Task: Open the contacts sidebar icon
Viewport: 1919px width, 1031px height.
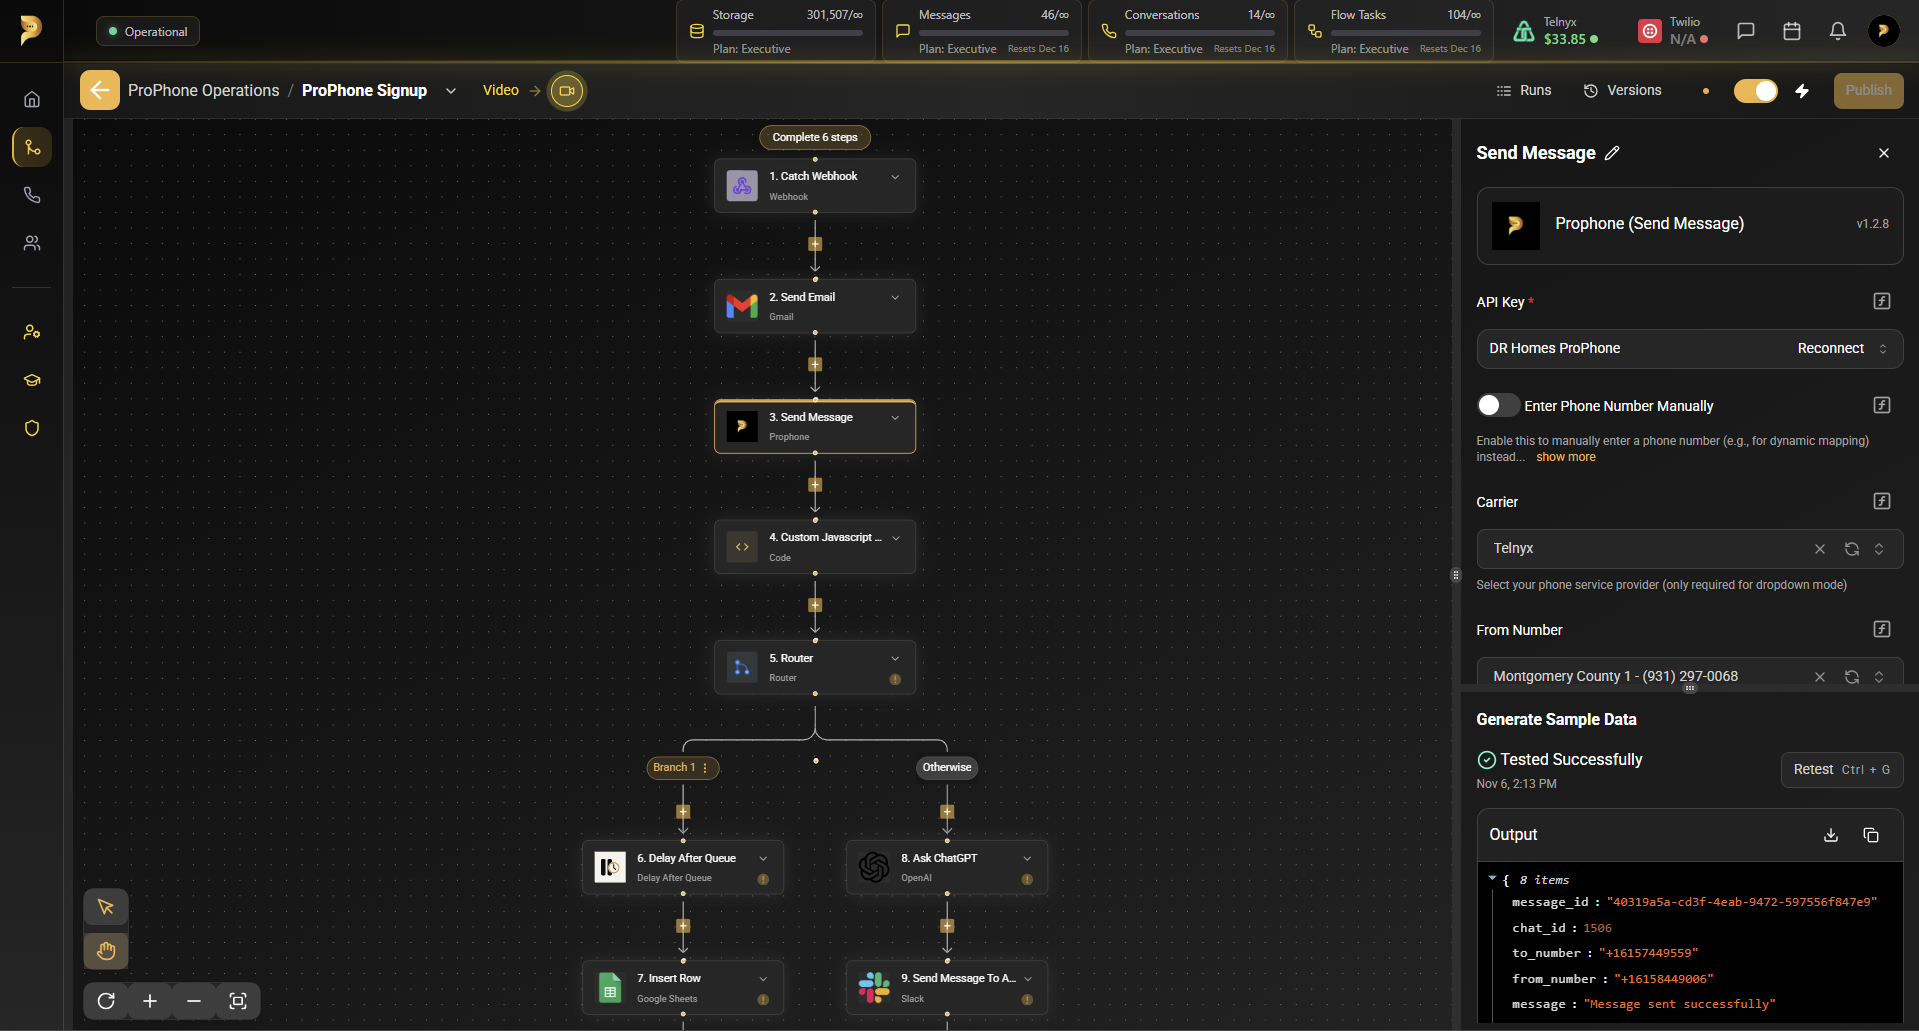Action: click(32, 243)
